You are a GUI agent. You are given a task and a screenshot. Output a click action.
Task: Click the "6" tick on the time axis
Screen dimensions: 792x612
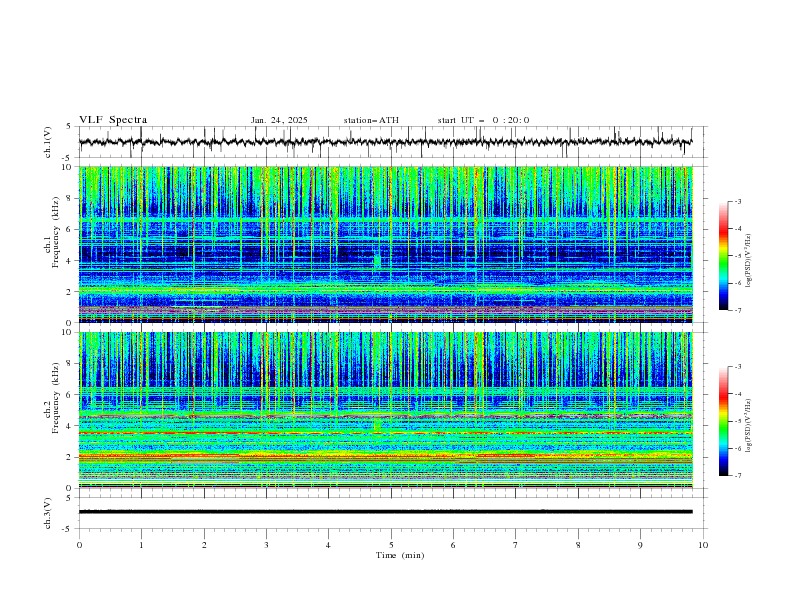(453, 545)
